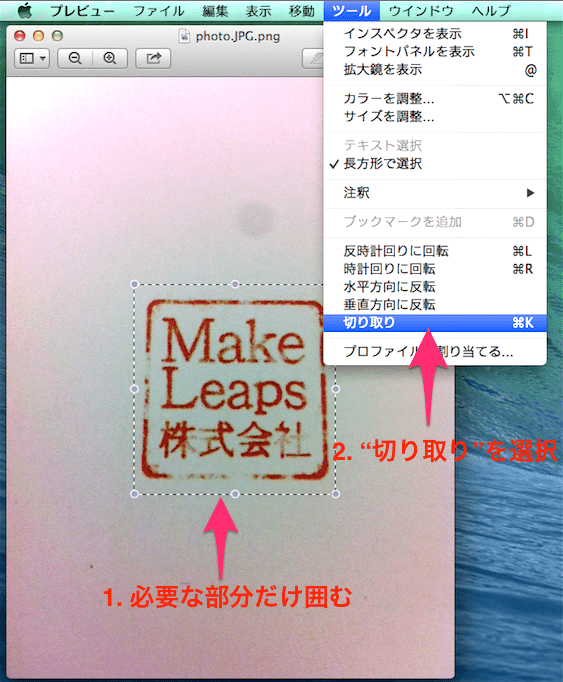
Task: Close the photo.JPG.png window
Action: pyautogui.click(x=20, y=36)
